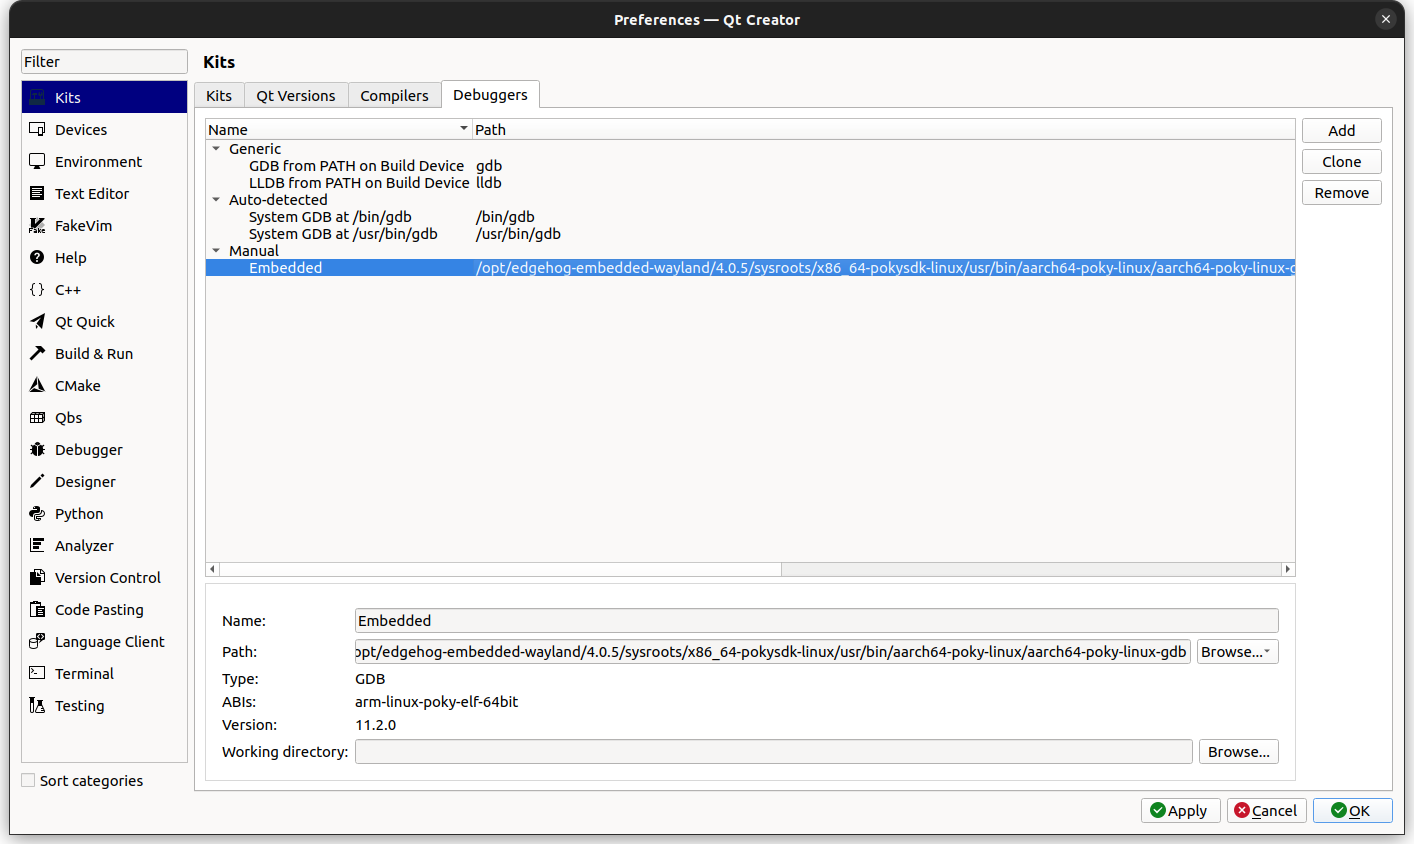Open the C++ preferences icon

37,289
